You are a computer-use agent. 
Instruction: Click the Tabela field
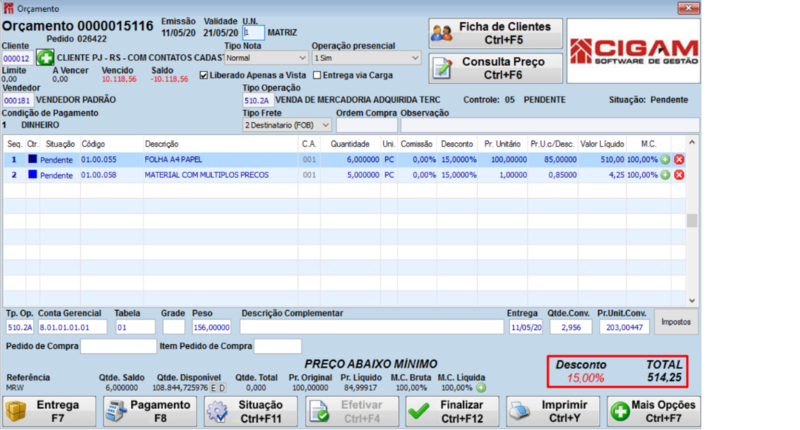click(135, 327)
